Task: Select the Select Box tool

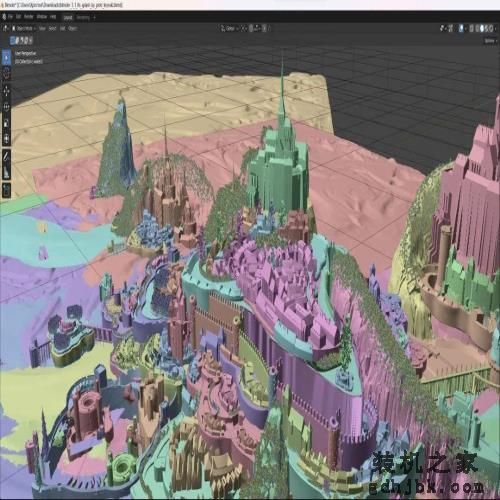Action: pos(6,57)
